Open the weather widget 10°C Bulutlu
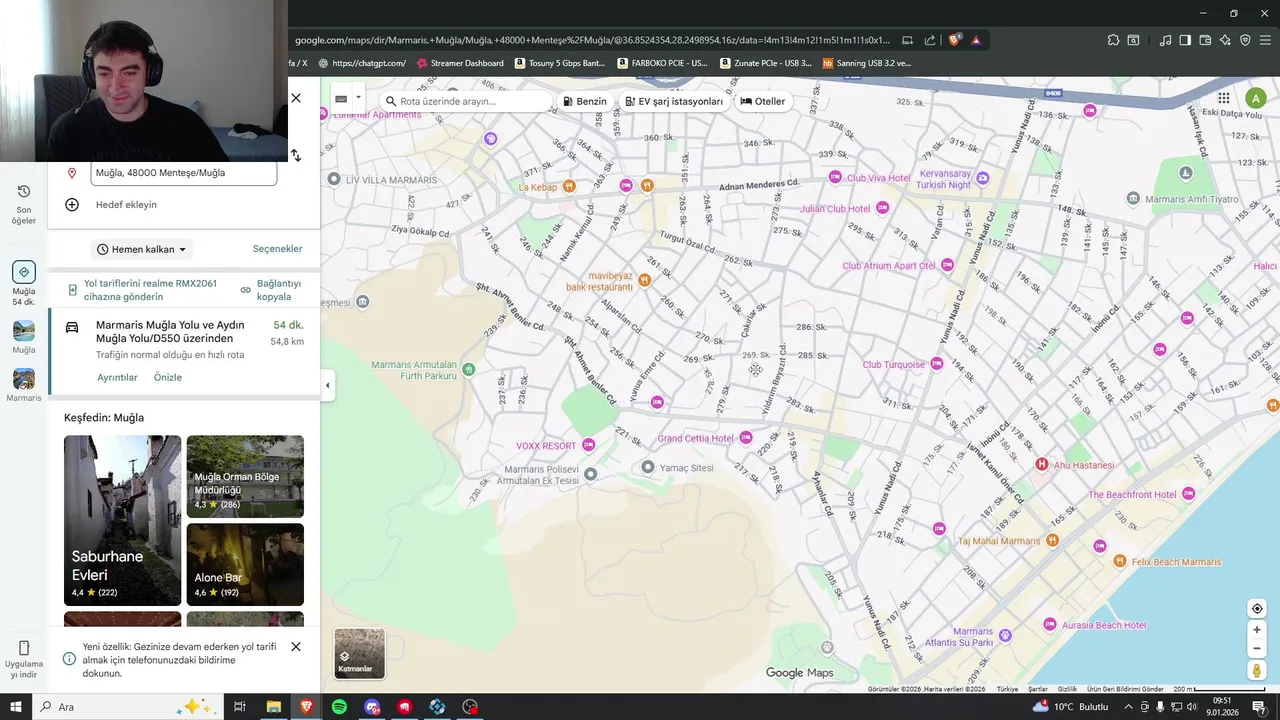This screenshot has height=720, width=1280. [x=1071, y=707]
